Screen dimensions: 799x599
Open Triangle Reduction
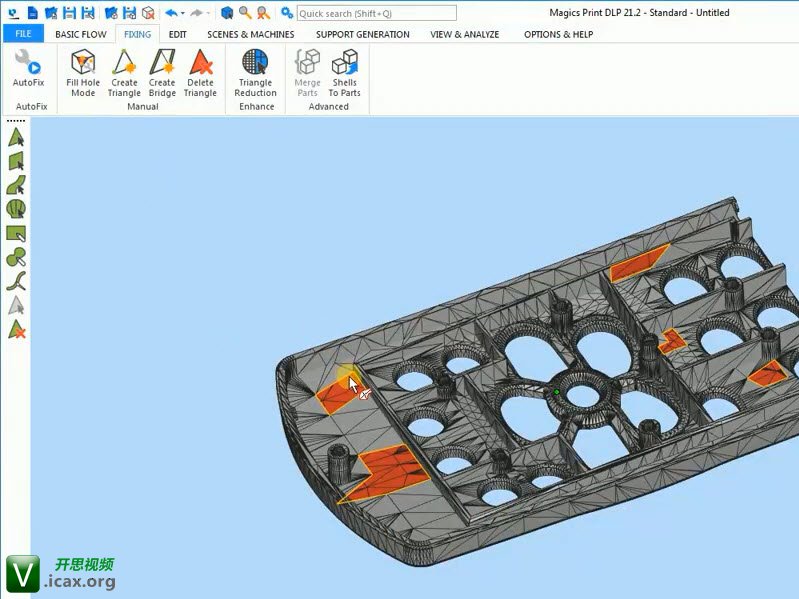255,73
